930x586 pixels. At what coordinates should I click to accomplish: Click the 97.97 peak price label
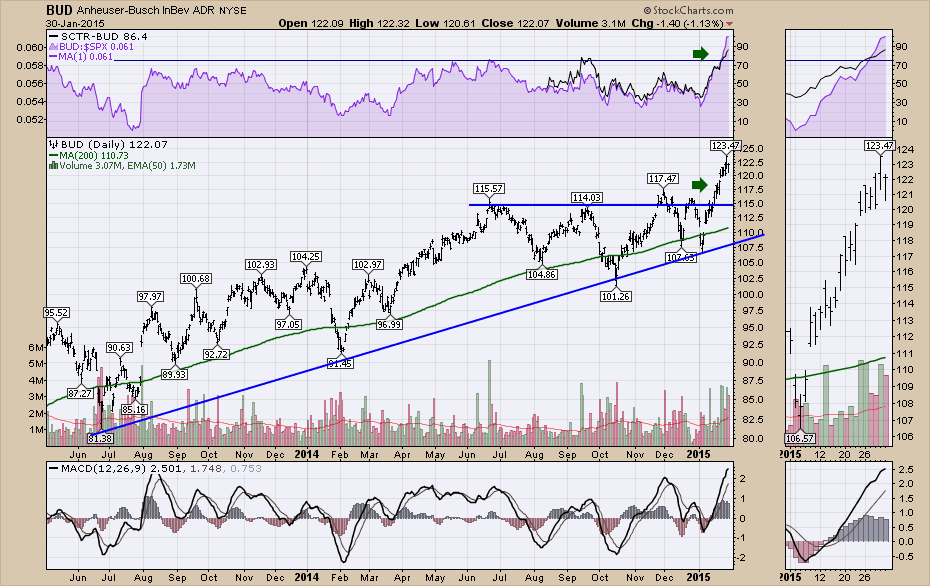point(150,297)
